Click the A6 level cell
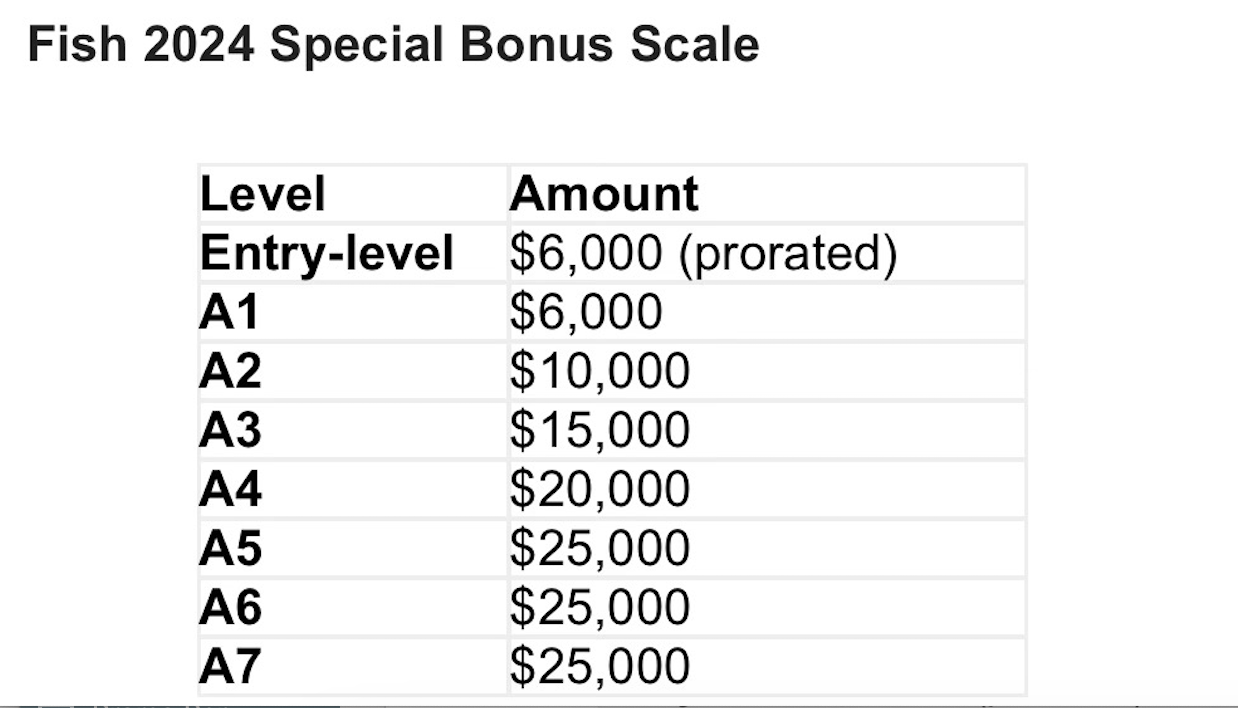This screenshot has width=1238, height=708. click(230, 608)
